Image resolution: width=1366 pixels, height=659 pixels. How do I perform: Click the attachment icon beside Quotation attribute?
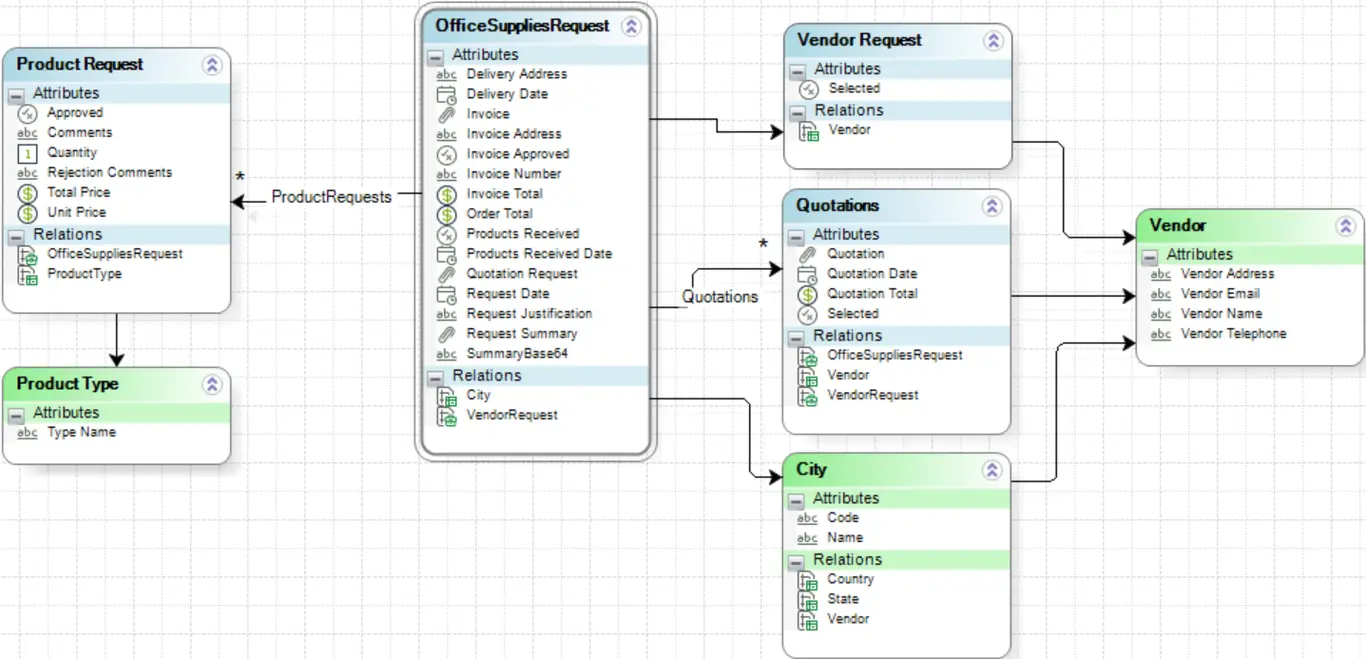[x=808, y=254]
